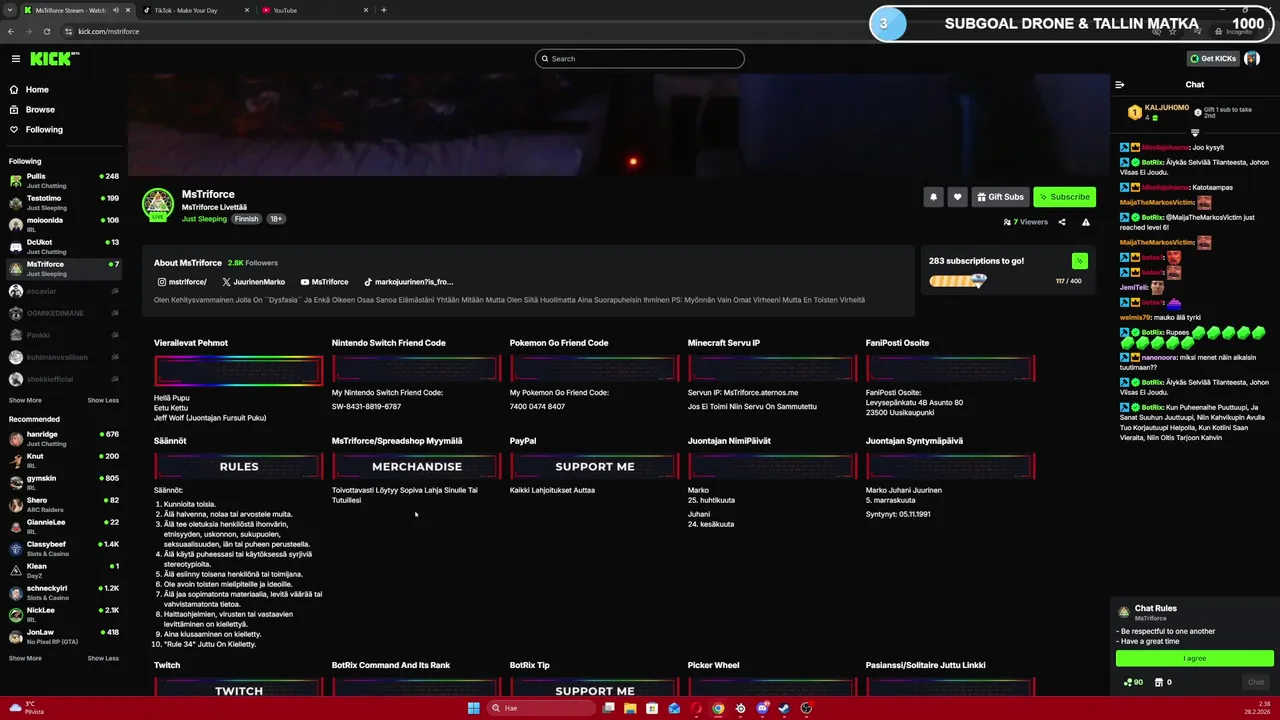Viewport: 1280px width, 720px height.
Task: Click KALJUHOMO in the gift leaderboard
Action: tap(1167, 107)
